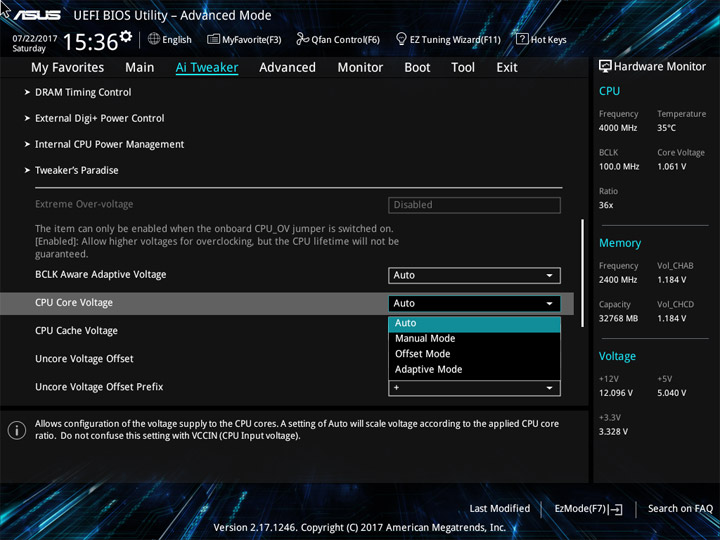Image resolution: width=720 pixels, height=540 pixels.
Task: Open Qfan Control fan icon
Action: pyautogui.click(x=302, y=39)
